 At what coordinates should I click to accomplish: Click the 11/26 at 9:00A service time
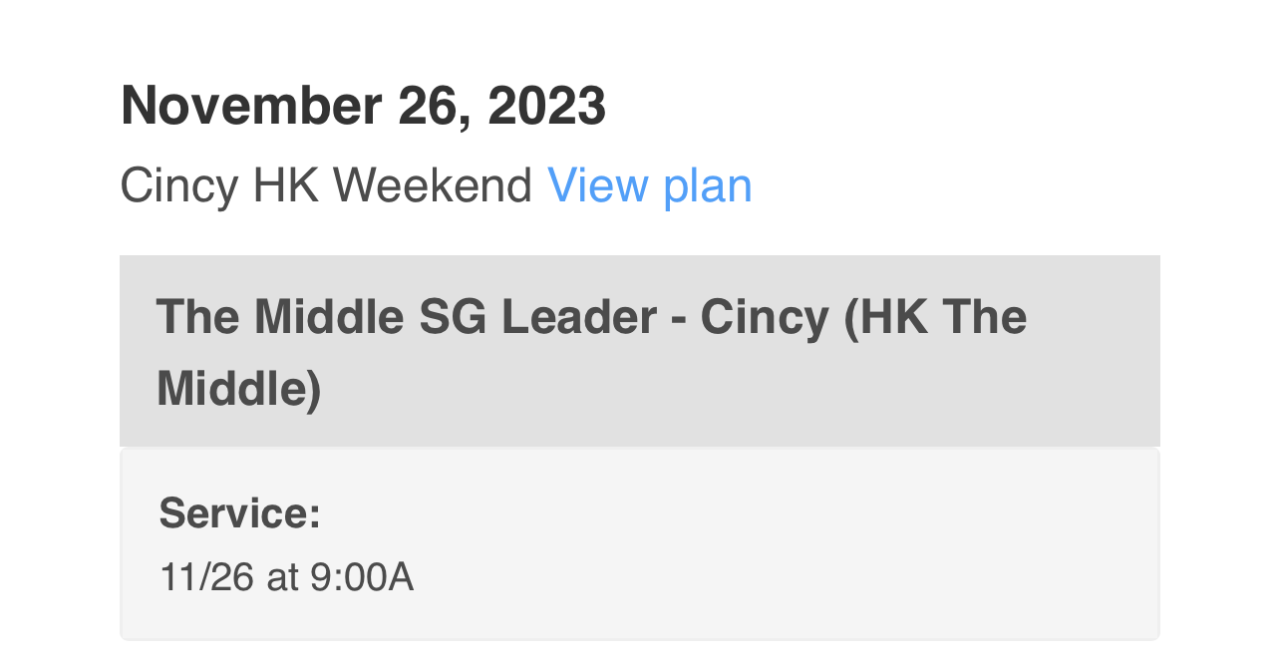point(286,578)
